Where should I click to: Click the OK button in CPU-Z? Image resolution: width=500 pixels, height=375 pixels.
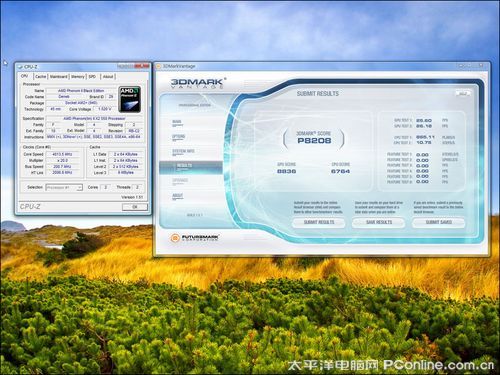point(135,207)
